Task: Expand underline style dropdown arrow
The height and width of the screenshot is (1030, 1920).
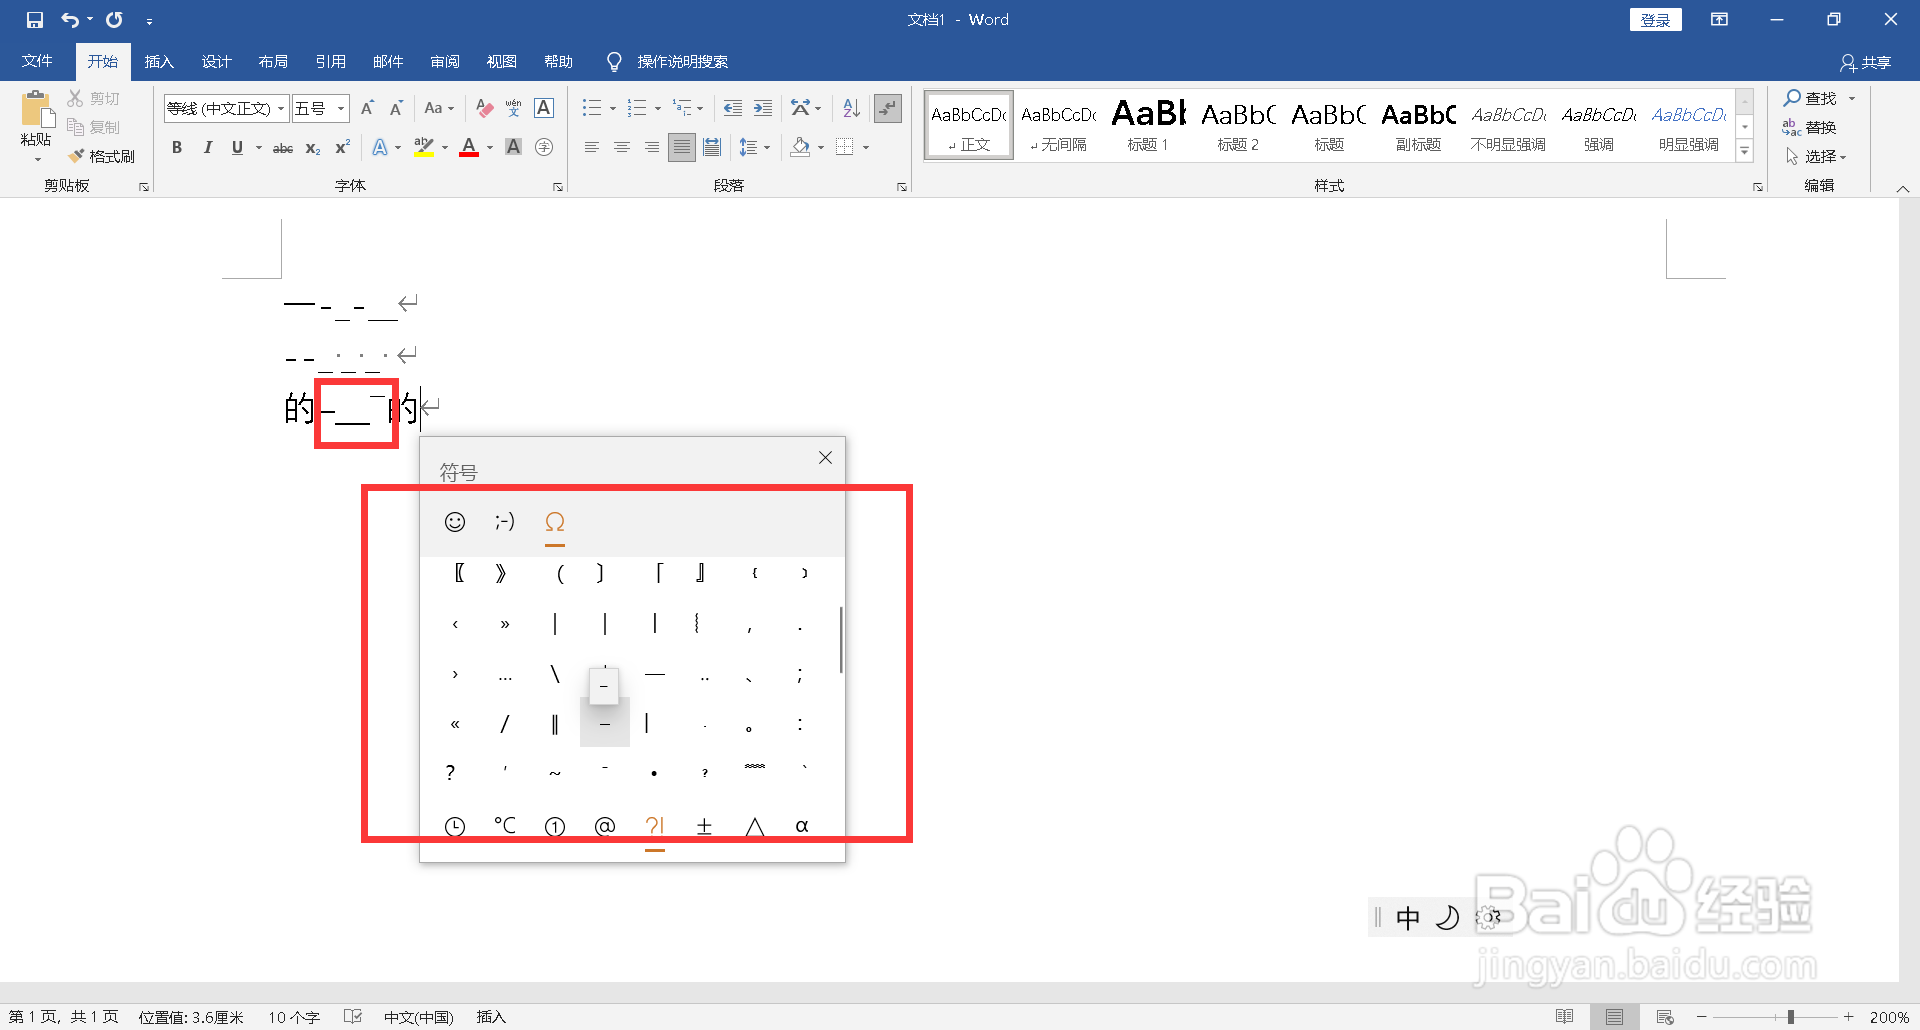Action: pyautogui.click(x=258, y=148)
